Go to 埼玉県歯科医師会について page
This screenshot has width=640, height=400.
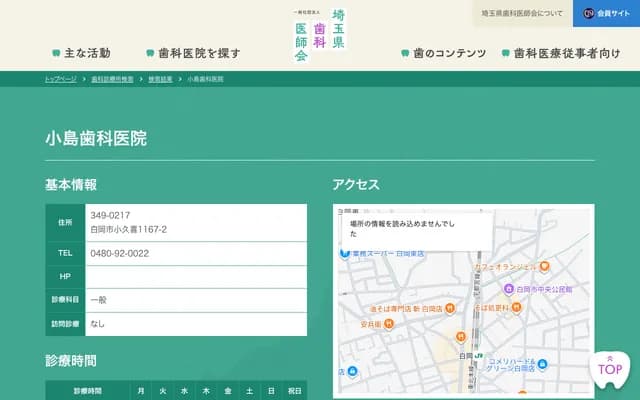coord(522,13)
